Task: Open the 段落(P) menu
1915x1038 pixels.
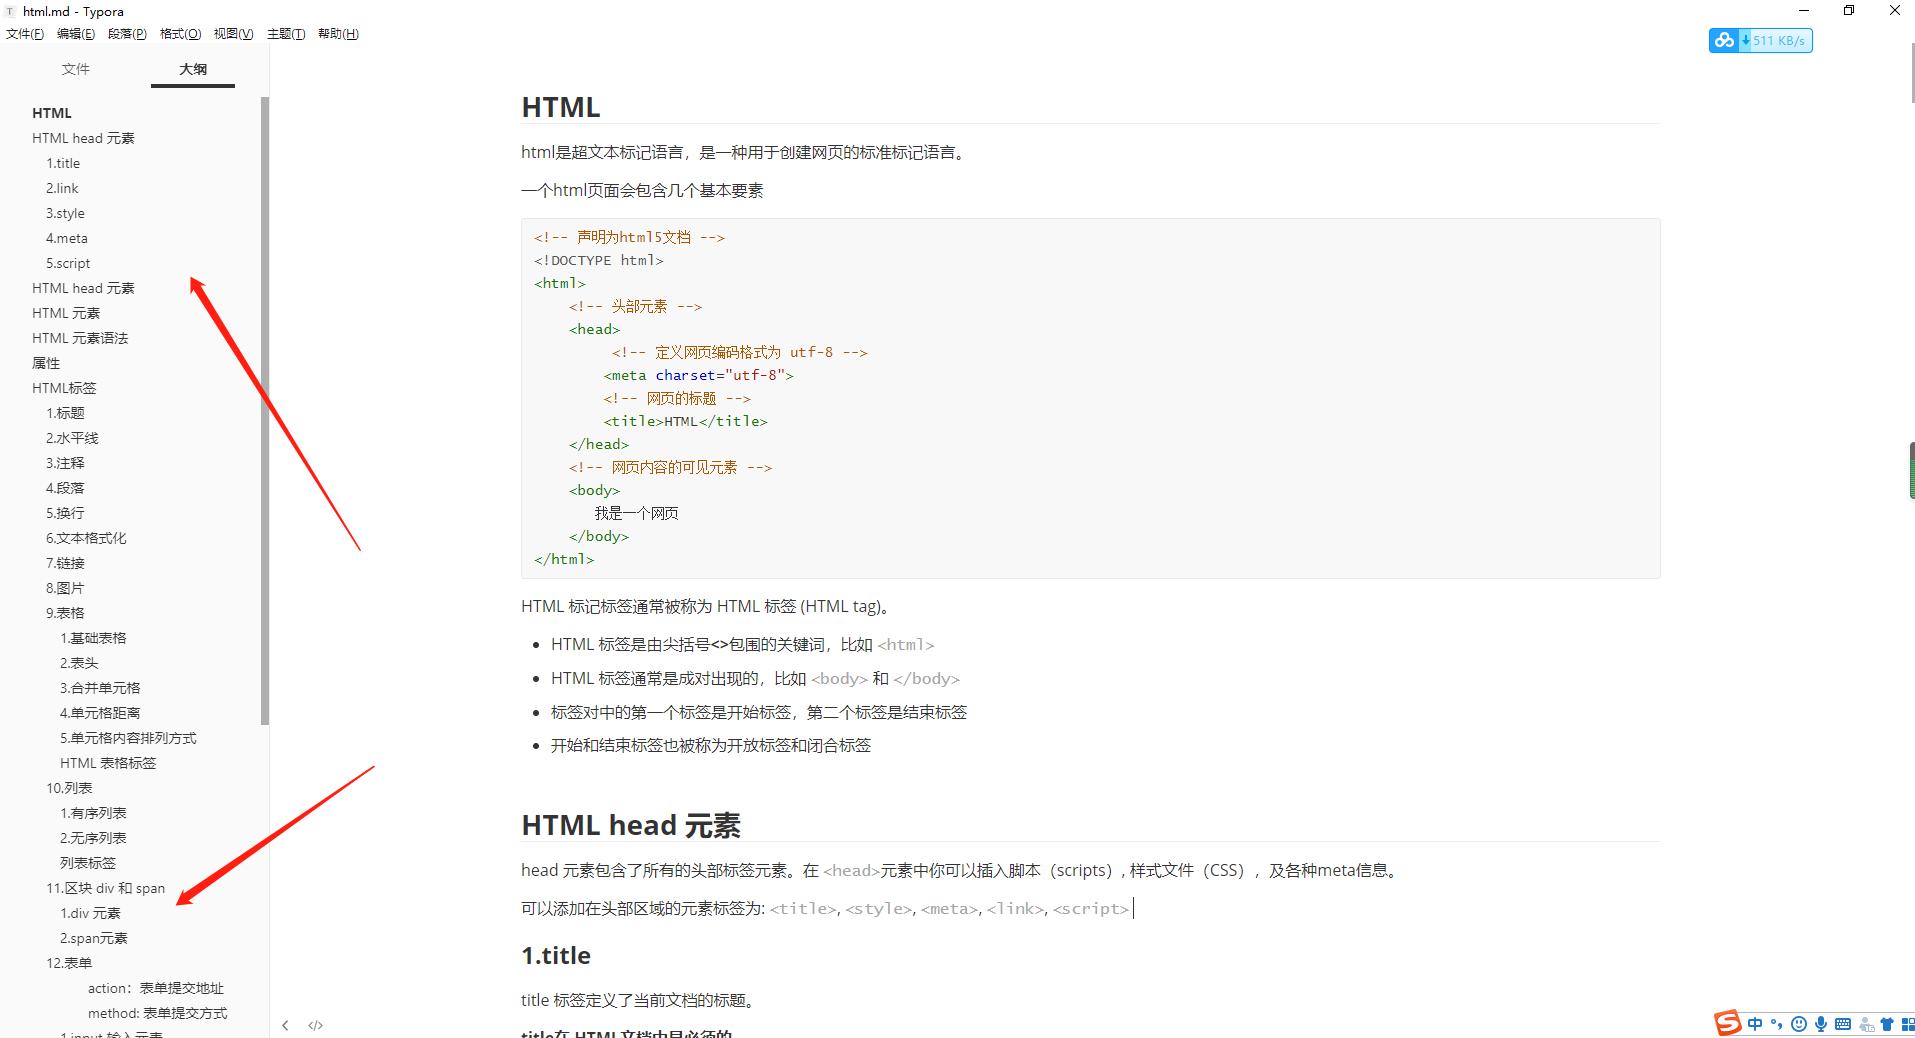Action: coord(127,34)
